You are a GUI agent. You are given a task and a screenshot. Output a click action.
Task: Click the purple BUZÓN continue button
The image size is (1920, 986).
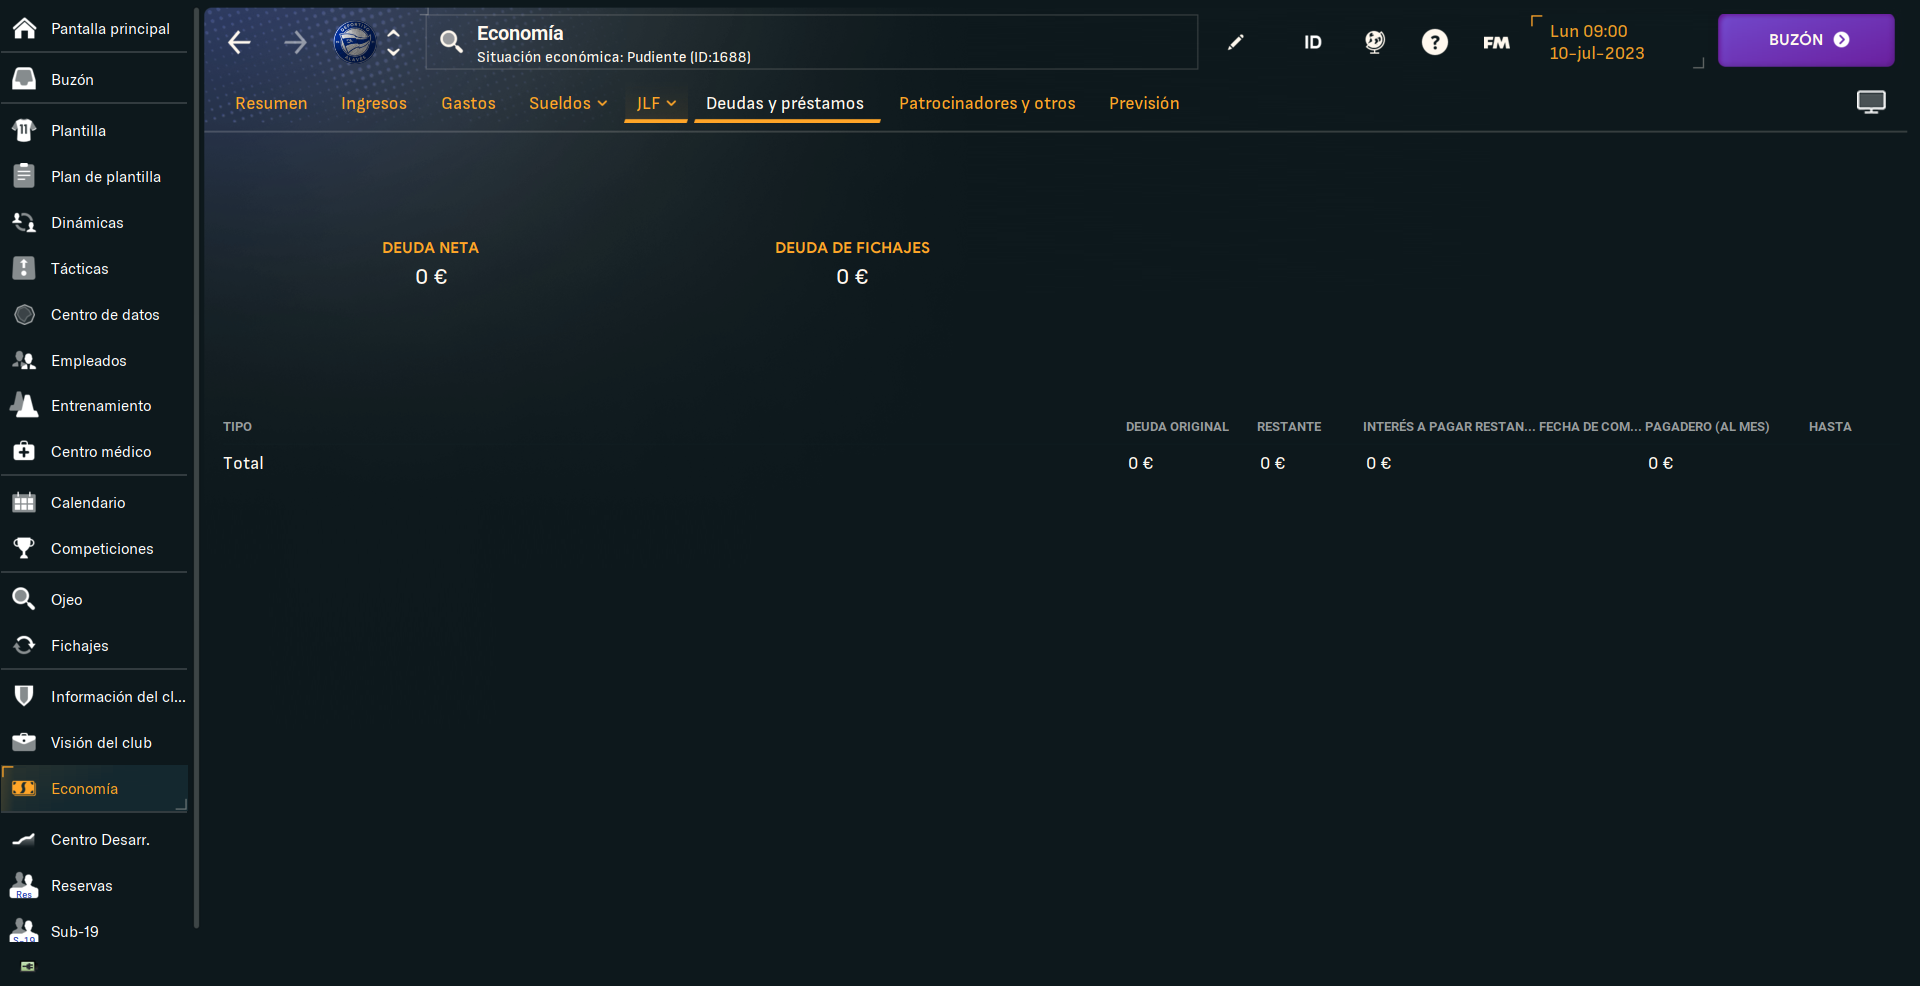tap(1806, 40)
